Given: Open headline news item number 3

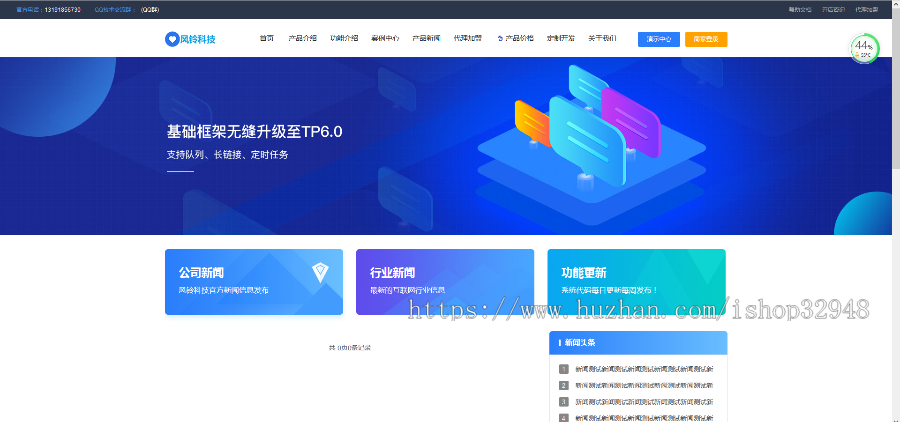Looking at the screenshot, I should (x=637, y=401).
